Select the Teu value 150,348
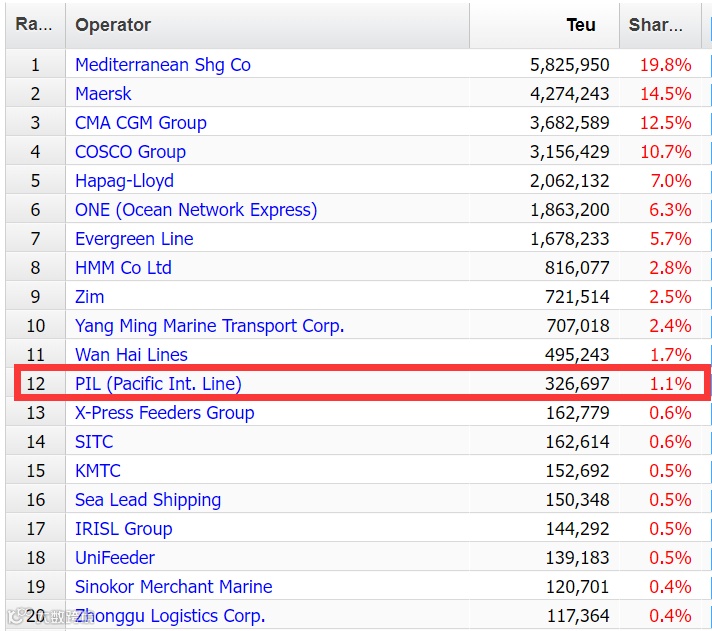712x631 pixels. (x=578, y=500)
